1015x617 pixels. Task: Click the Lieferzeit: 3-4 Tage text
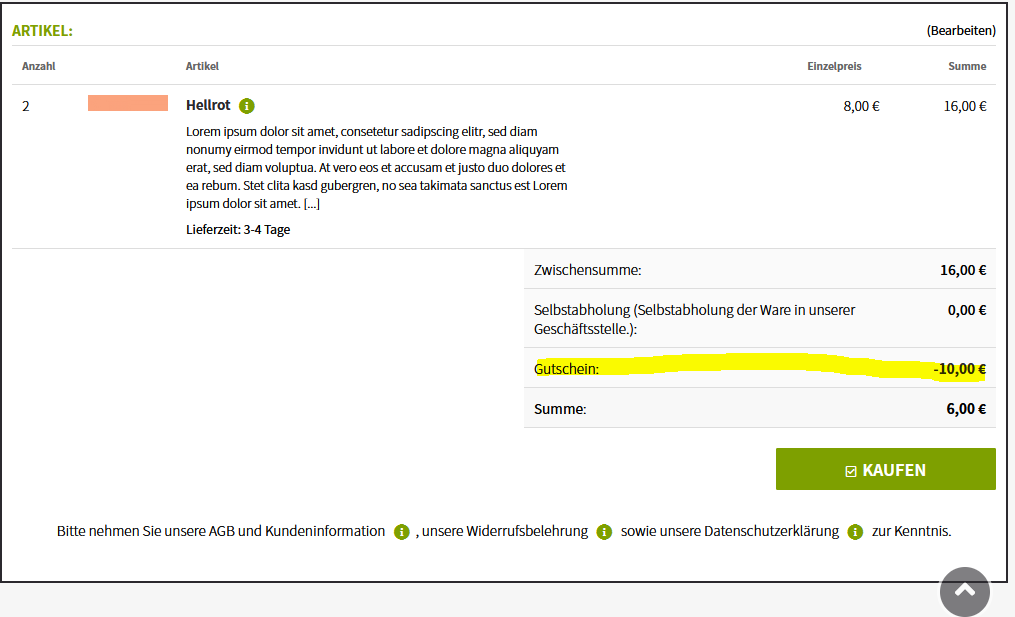(x=238, y=229)
